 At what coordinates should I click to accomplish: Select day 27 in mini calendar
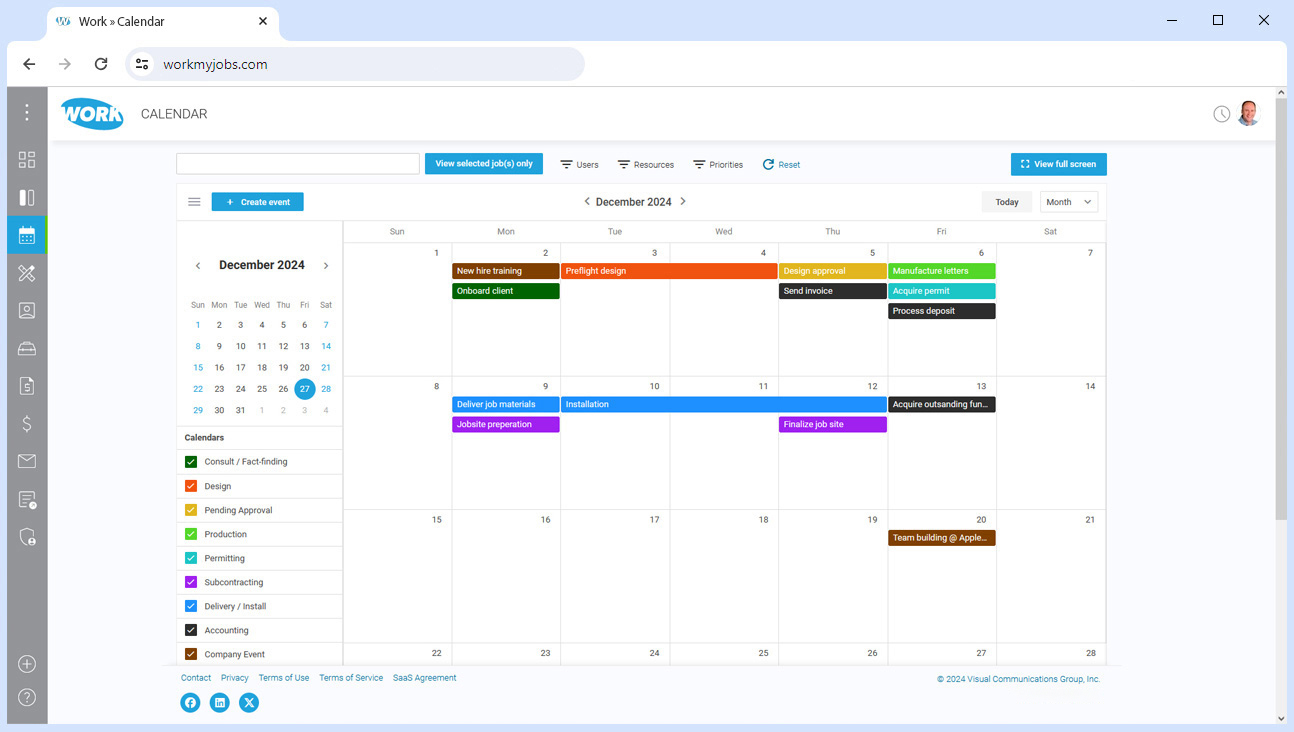pos(305,389)
